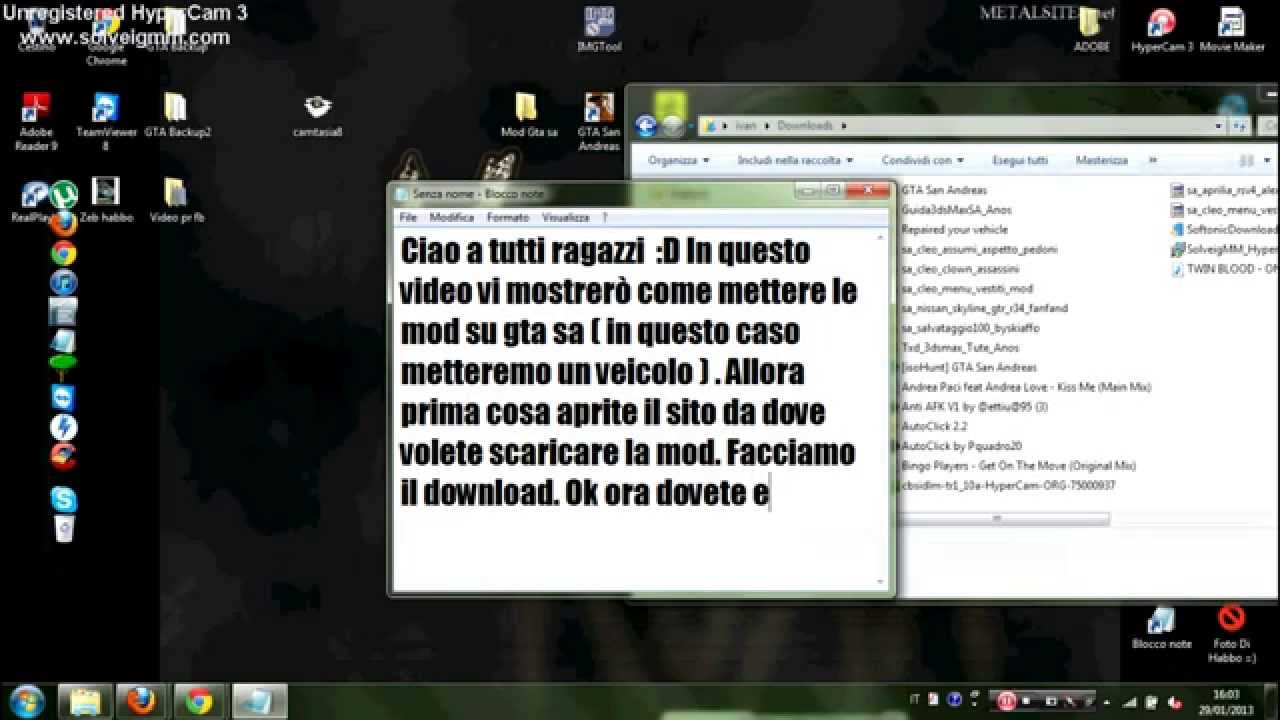
Task: Click Masterizza in Explorer toolbar
Action: click(1102, 160)
